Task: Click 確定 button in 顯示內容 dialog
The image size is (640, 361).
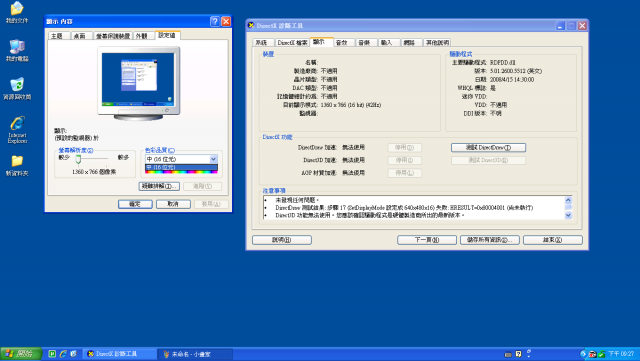Action: [x=136, y=204]
